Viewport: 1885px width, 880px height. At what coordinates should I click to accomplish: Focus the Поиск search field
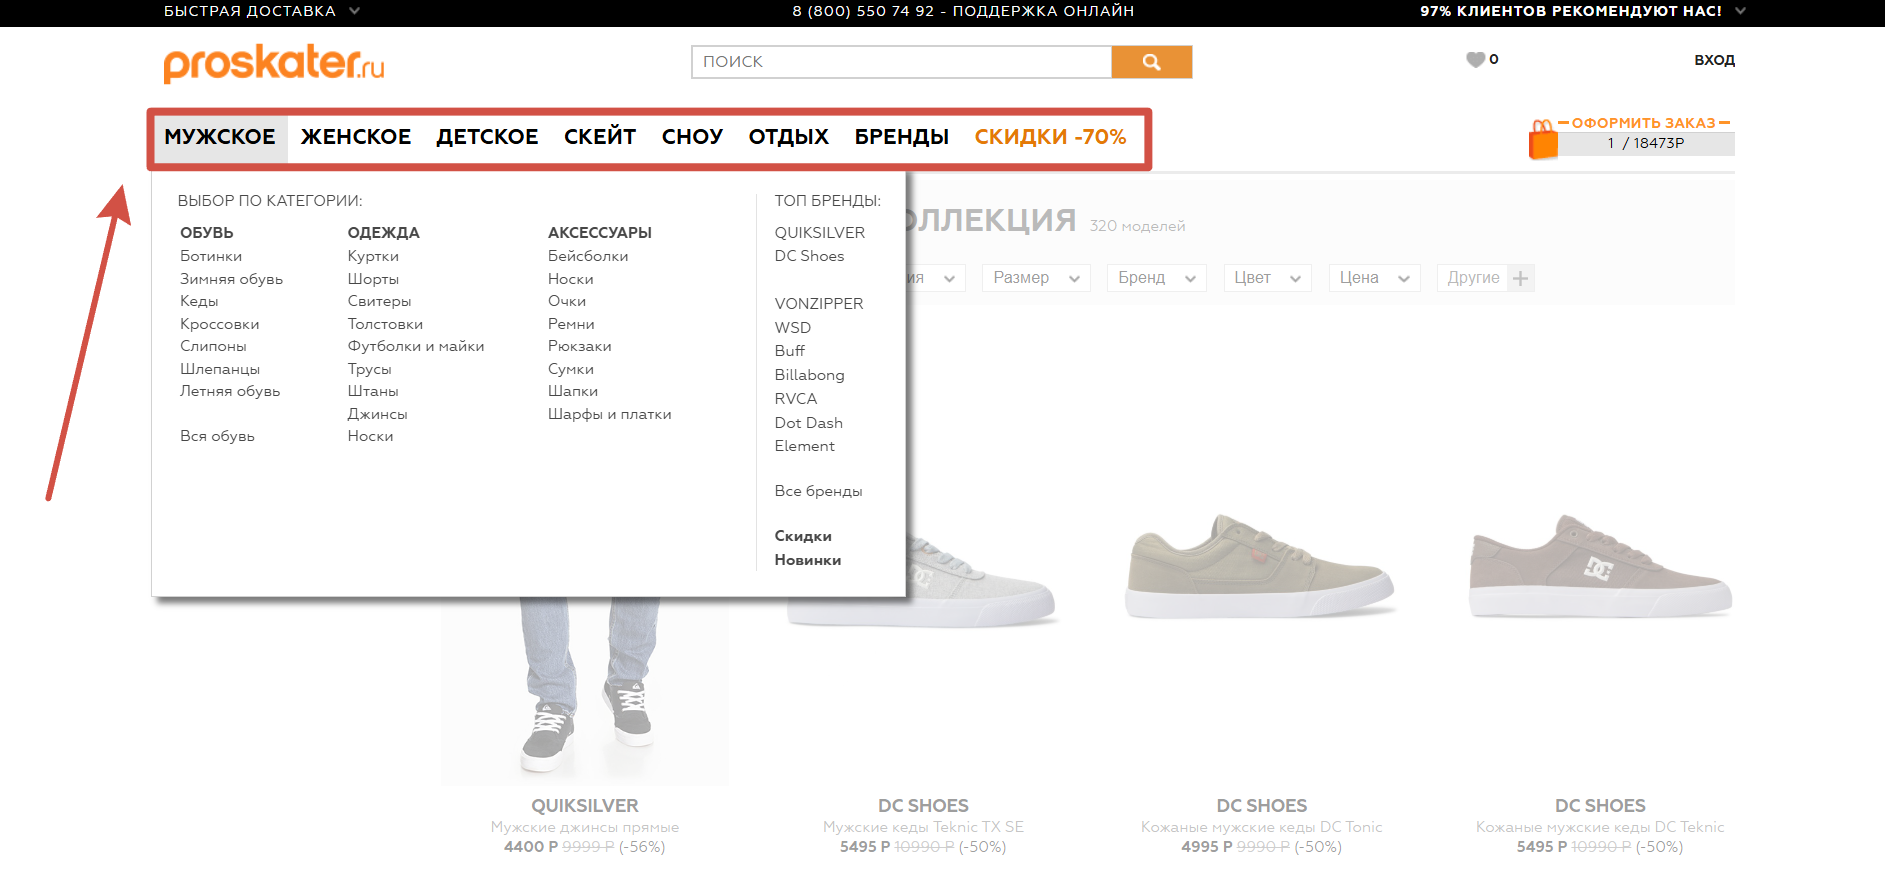pos(901,62)
